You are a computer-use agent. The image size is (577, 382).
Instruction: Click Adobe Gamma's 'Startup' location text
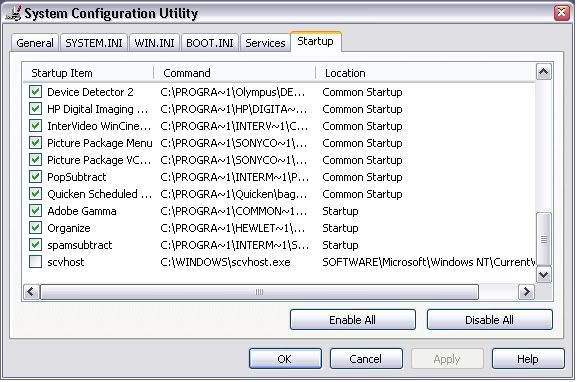tap(340, 211)
